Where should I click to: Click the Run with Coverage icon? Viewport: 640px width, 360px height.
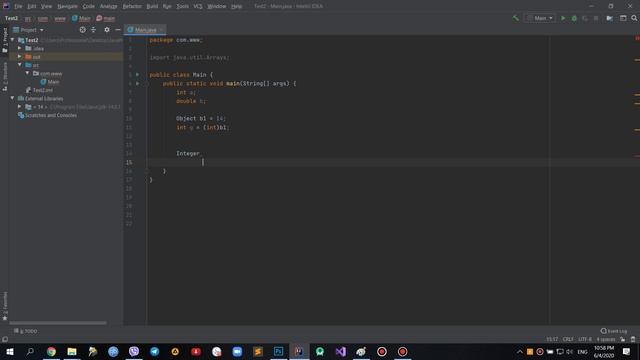tap(585, 18)
